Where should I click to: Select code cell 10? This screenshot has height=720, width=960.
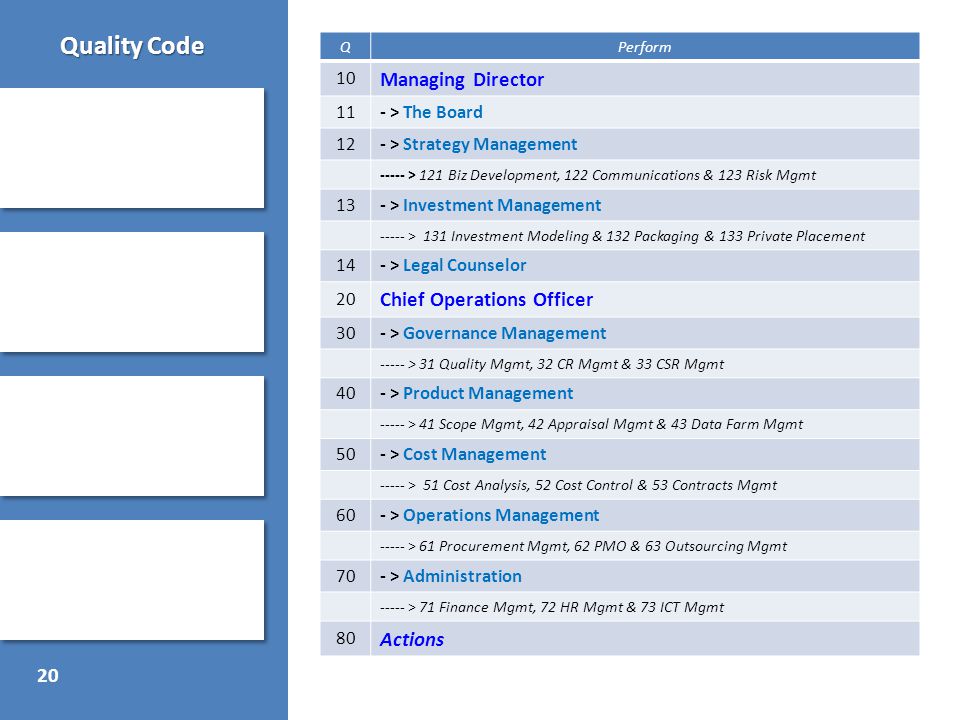(x=345, y=79)
